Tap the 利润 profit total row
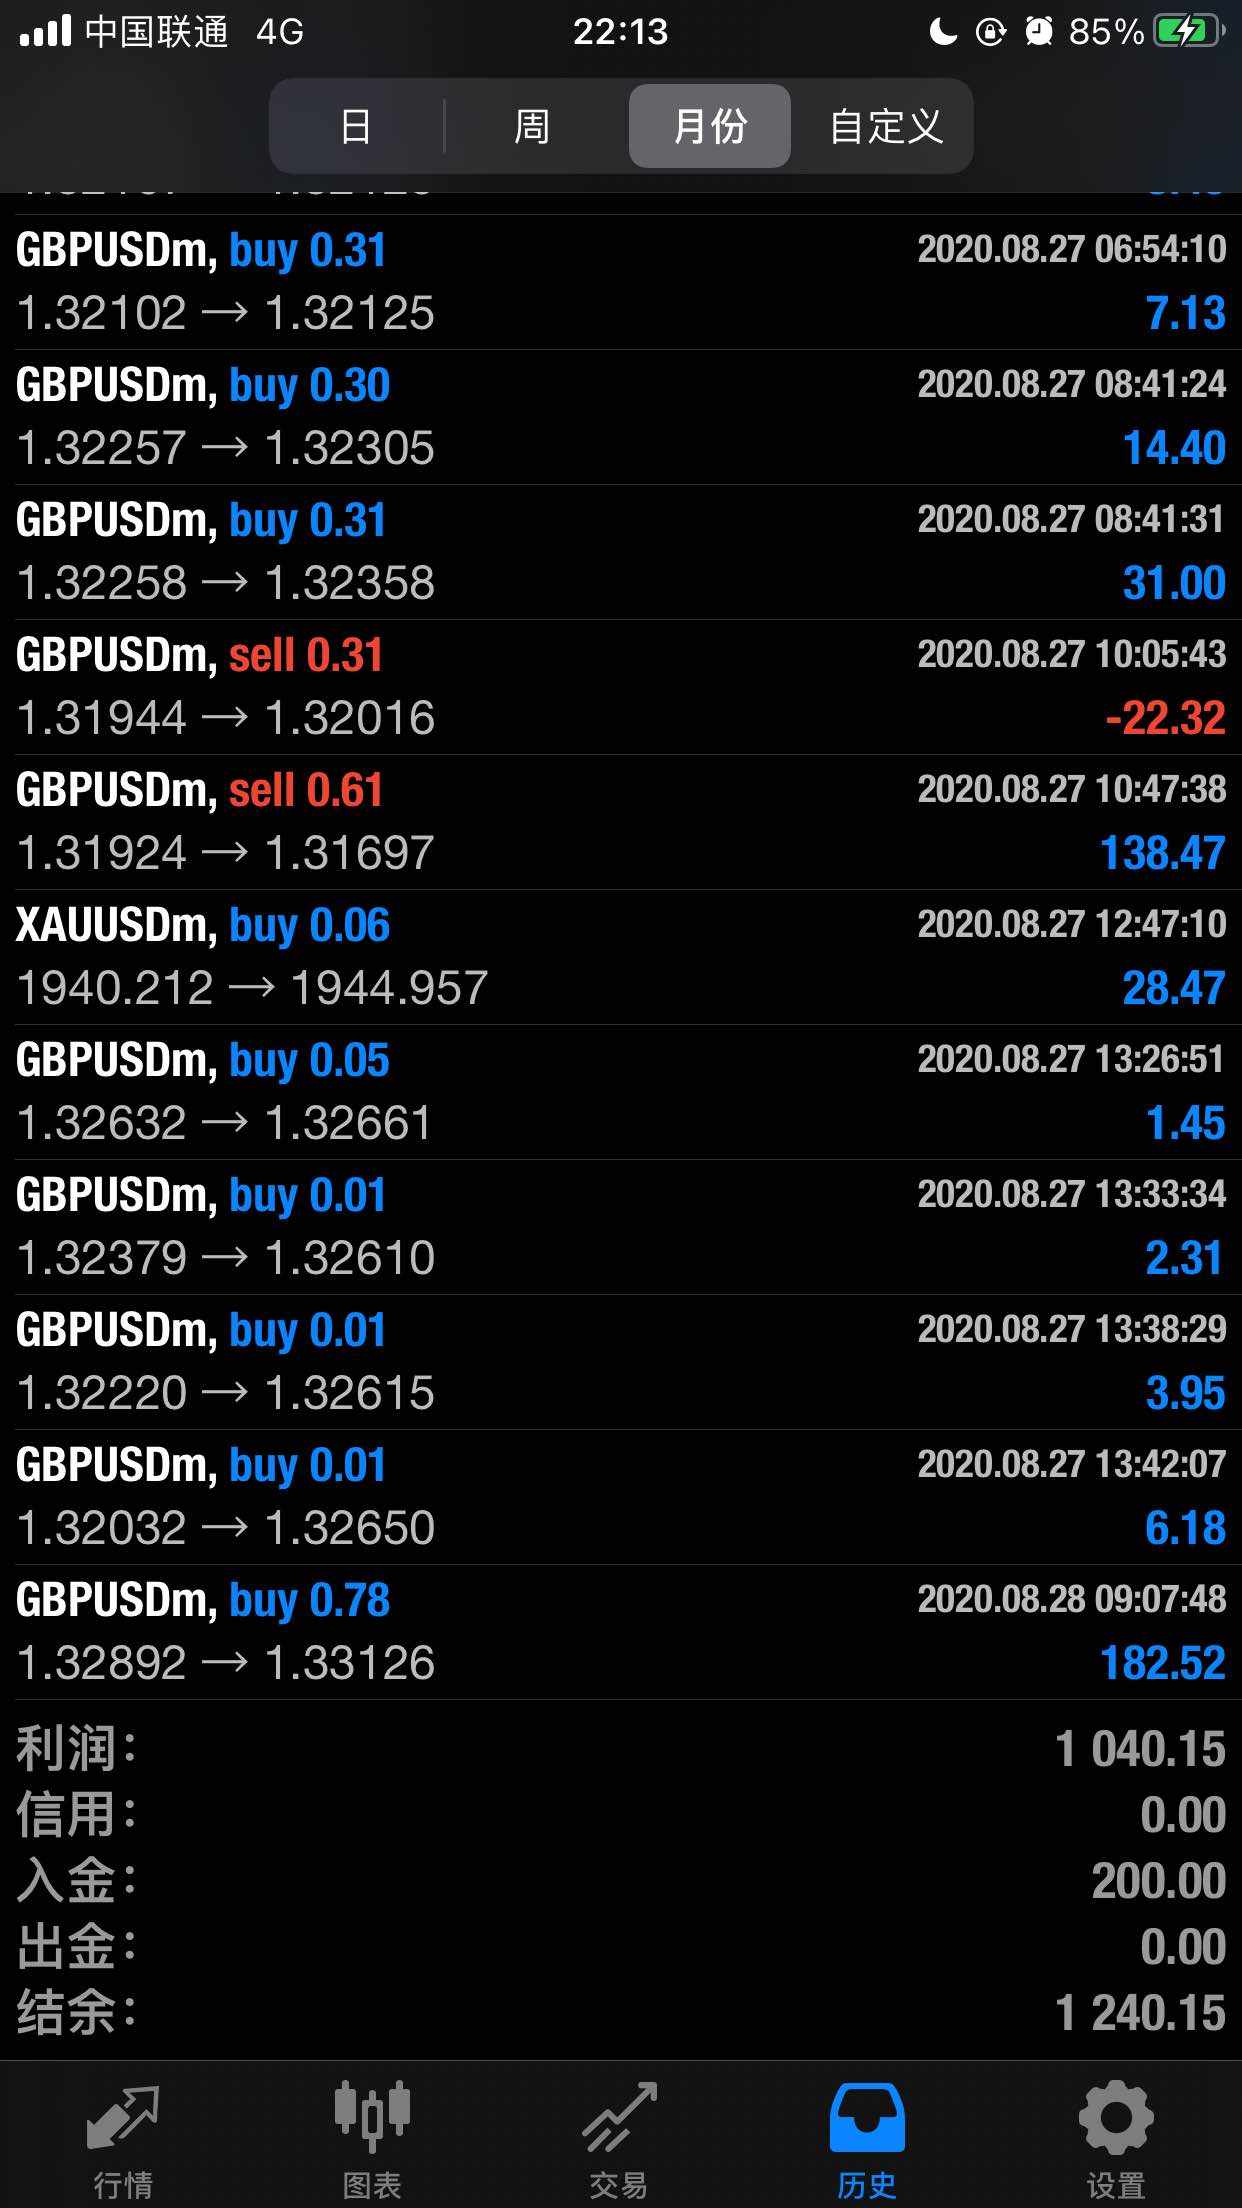This screenshot has width=1242, height=2208. [620, 1749]
